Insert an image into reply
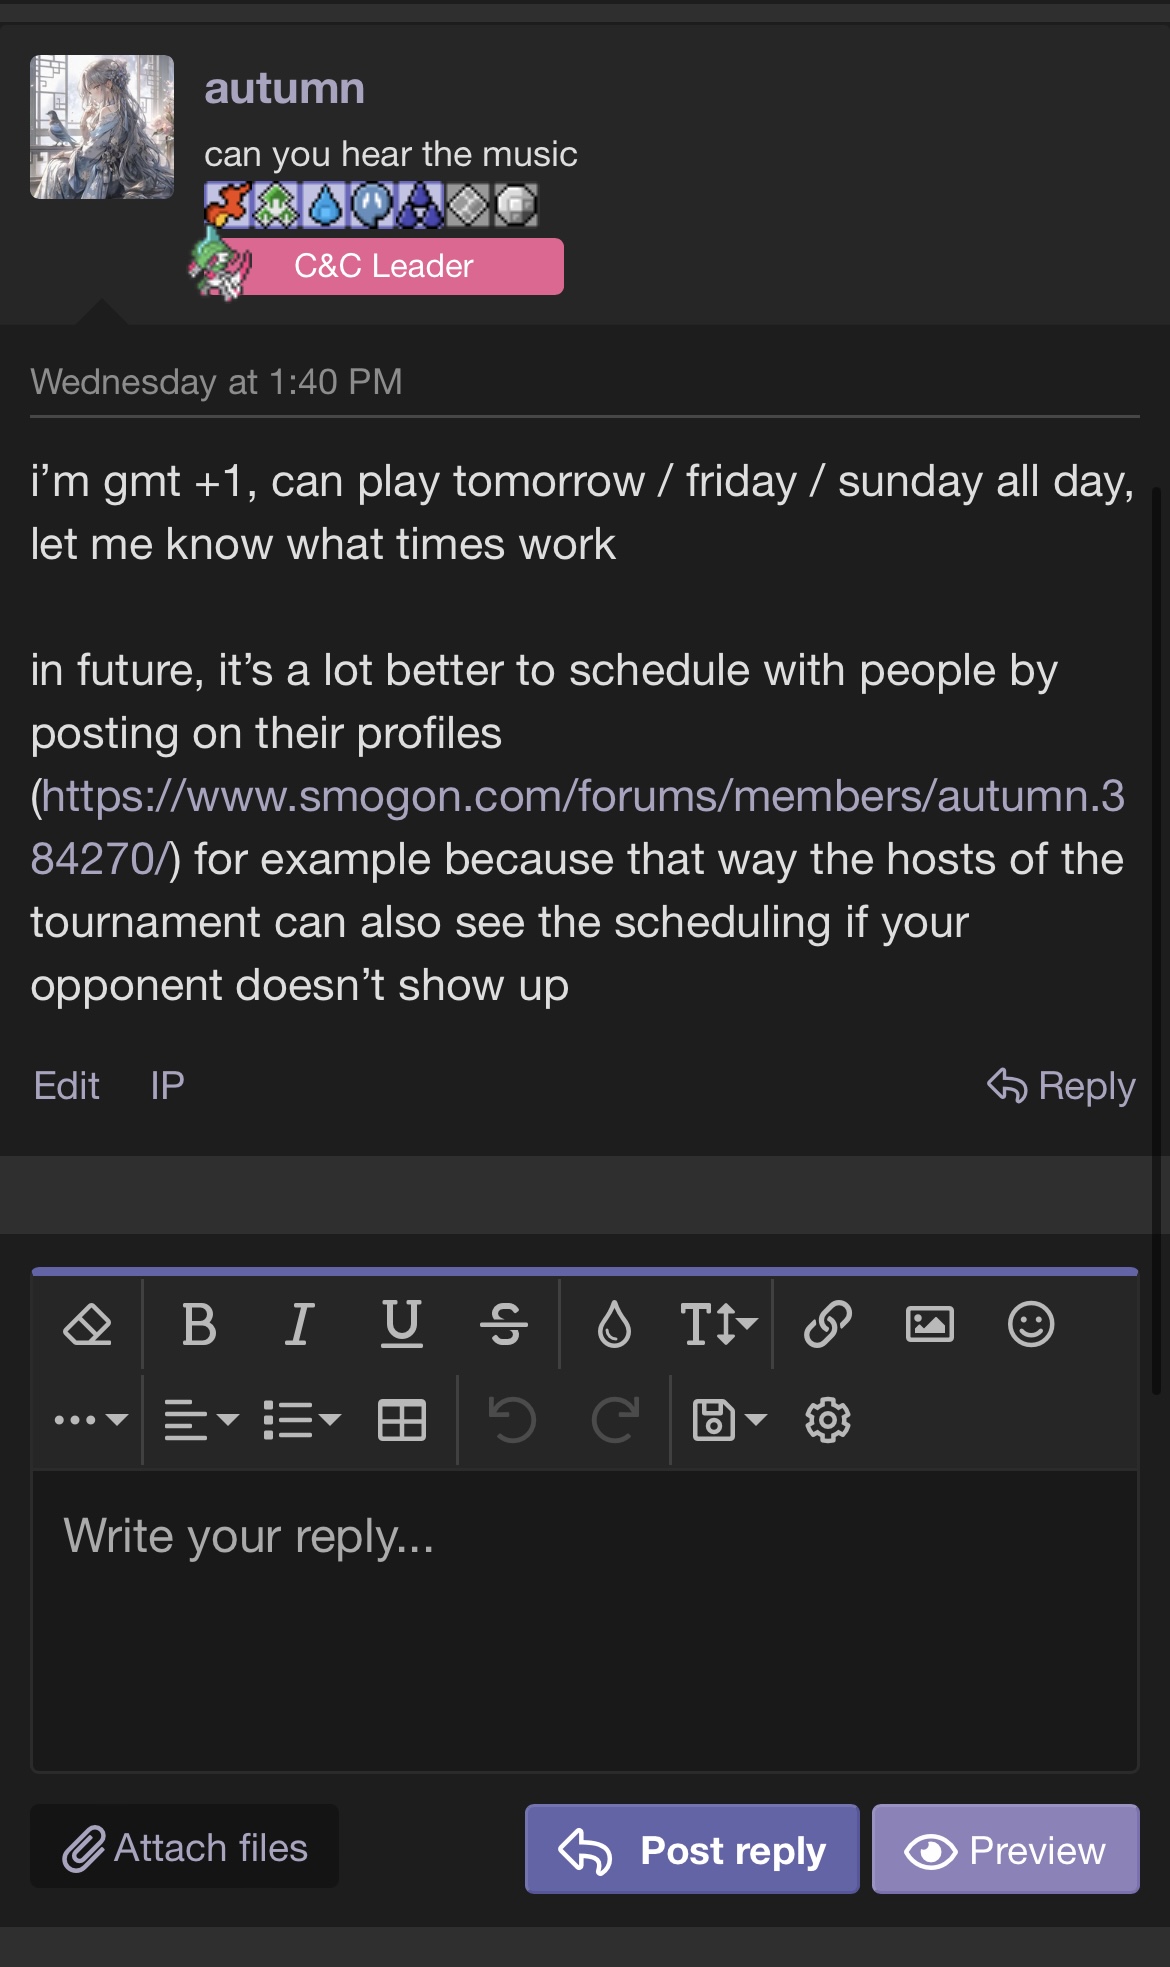 (x=929, y=1325)
